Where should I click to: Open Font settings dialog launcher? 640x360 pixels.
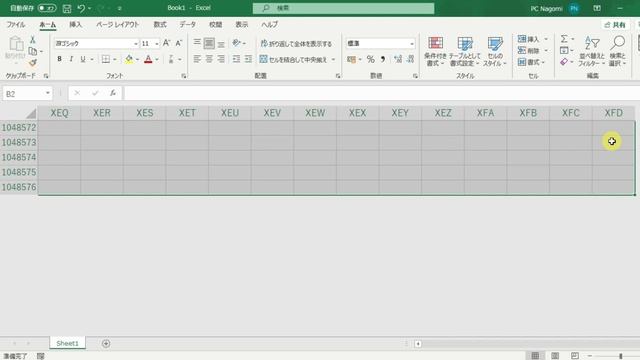pos(184,76)
